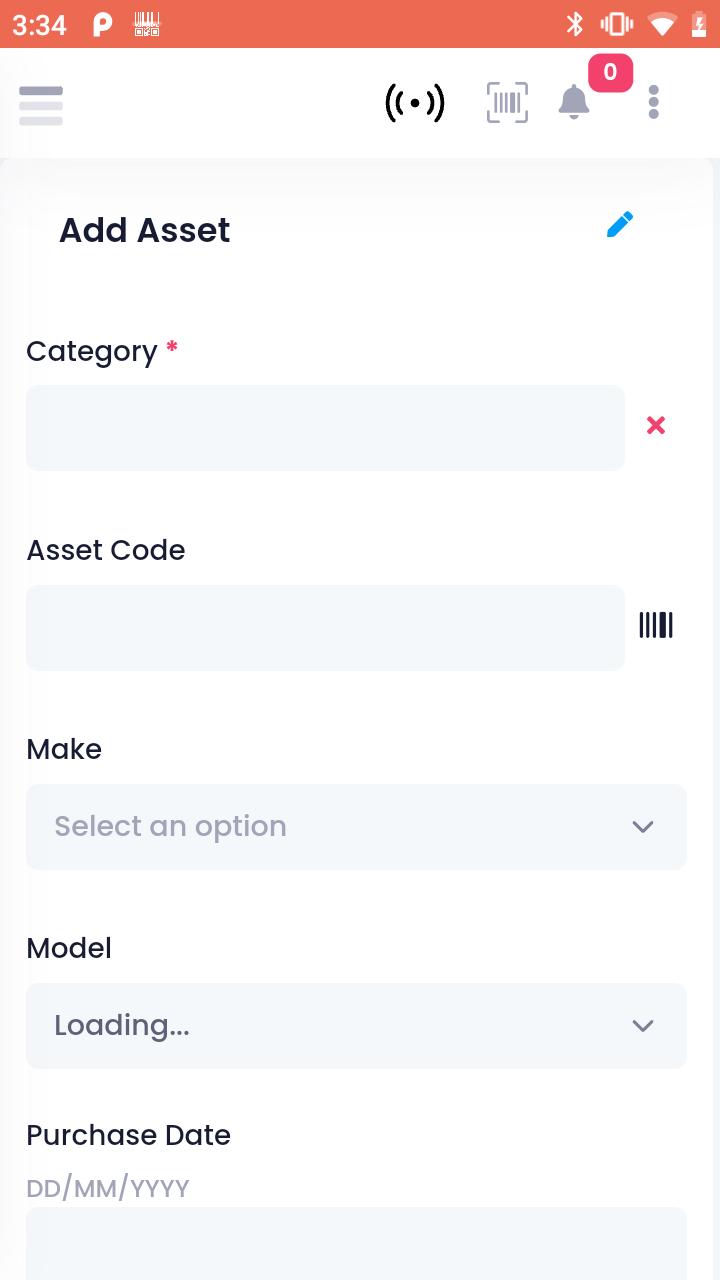Open the hamburger navigation menu
The image size is (720, 1280).
pyautogui.click(x=41, y=105)
